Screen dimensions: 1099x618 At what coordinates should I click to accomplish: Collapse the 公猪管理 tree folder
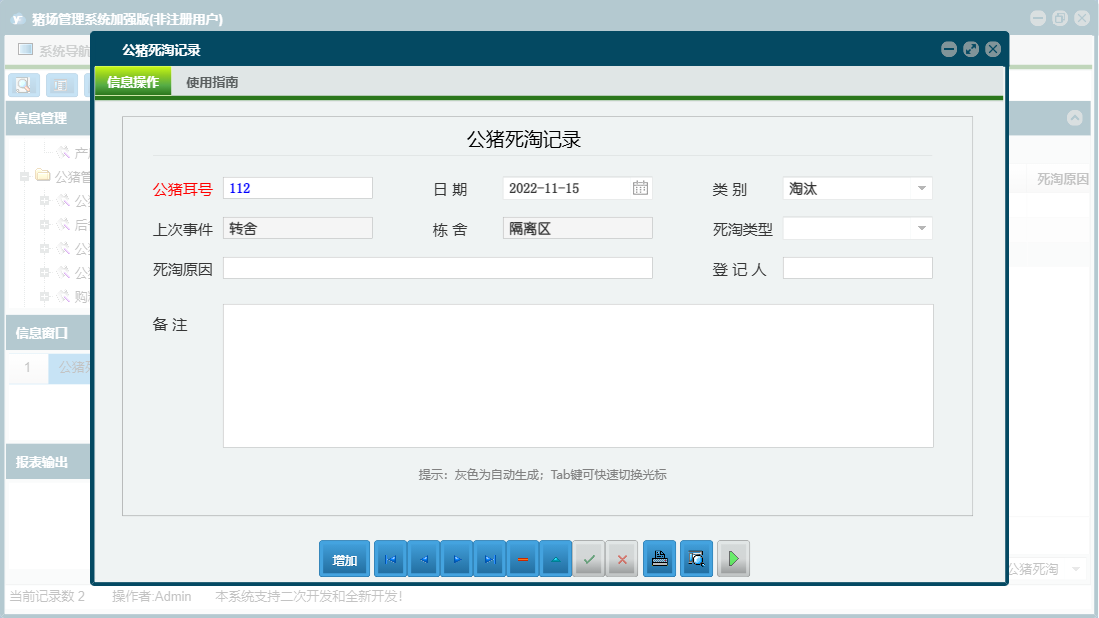coord(25,177)
